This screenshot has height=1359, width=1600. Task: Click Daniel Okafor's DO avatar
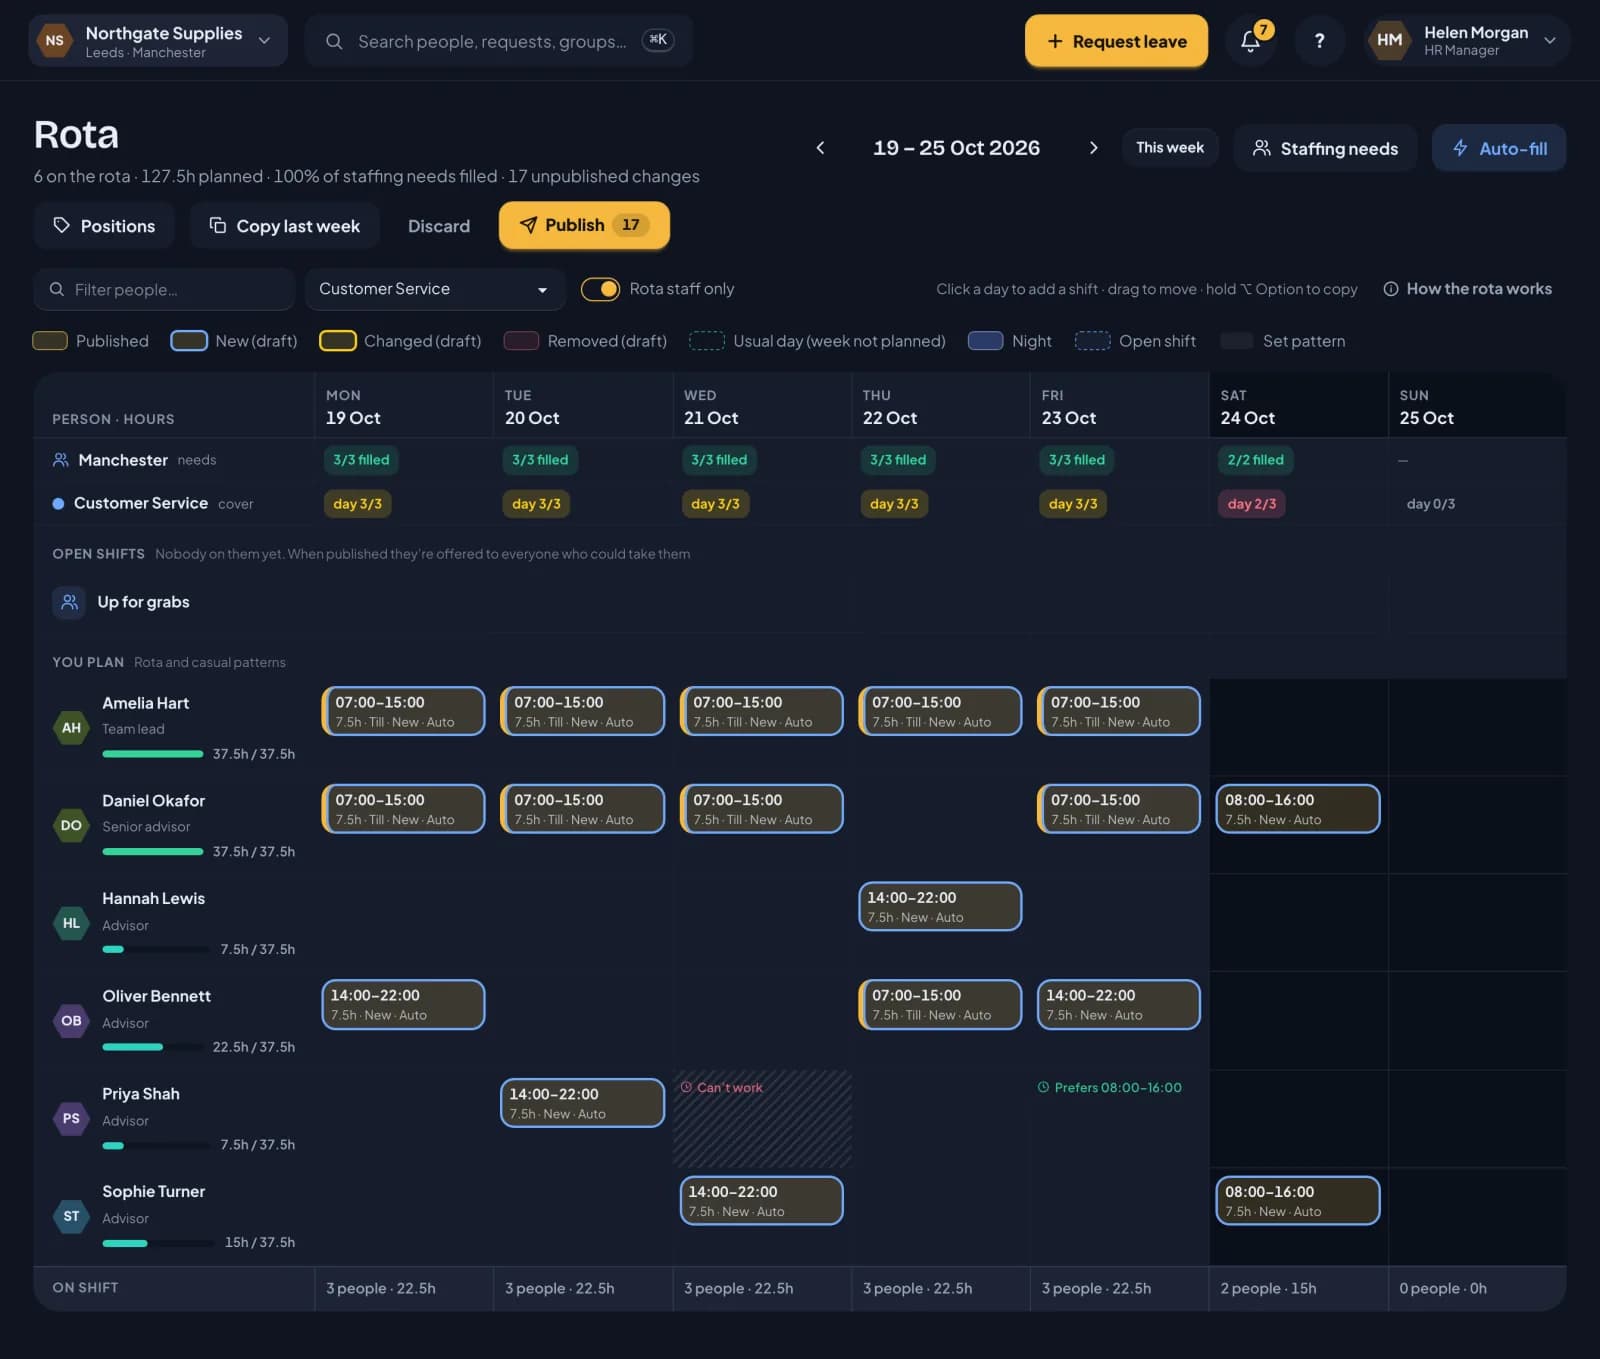71,826
